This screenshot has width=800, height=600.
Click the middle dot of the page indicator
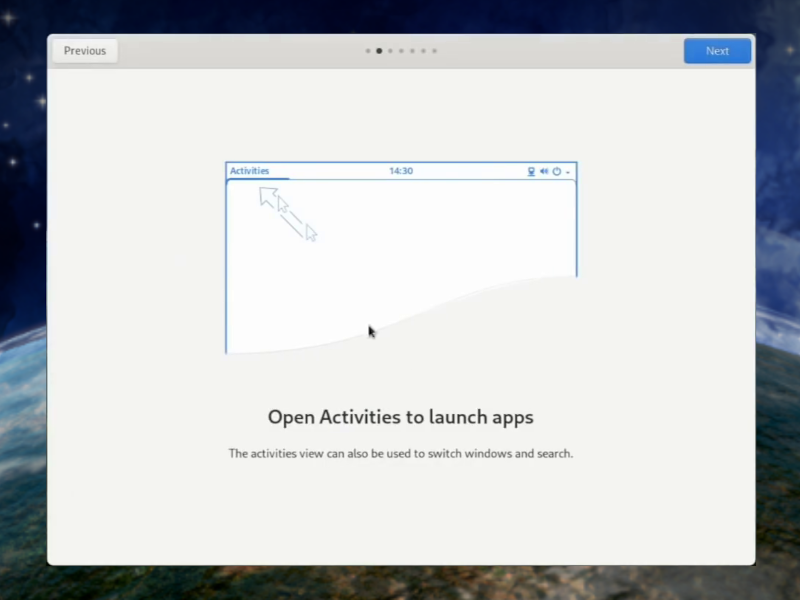coord(401,50)
